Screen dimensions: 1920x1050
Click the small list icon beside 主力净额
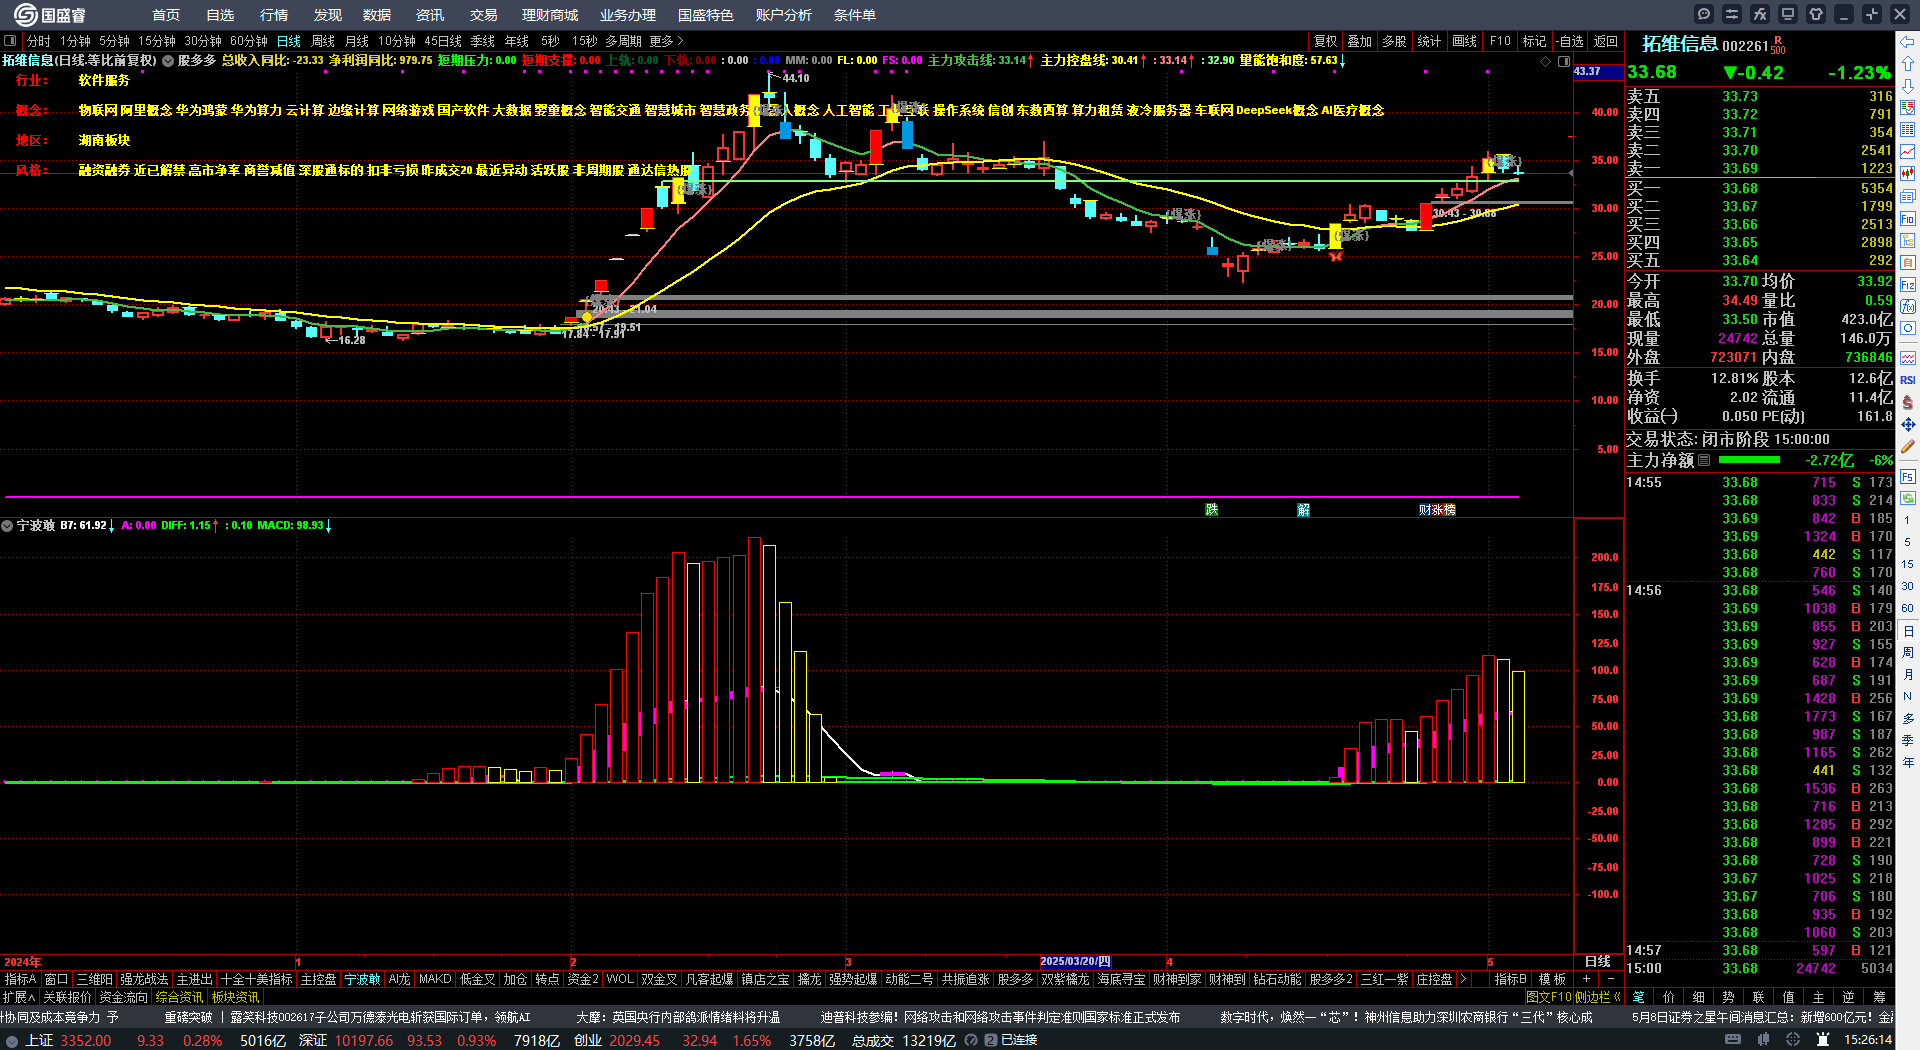(x=1705, y=460)
